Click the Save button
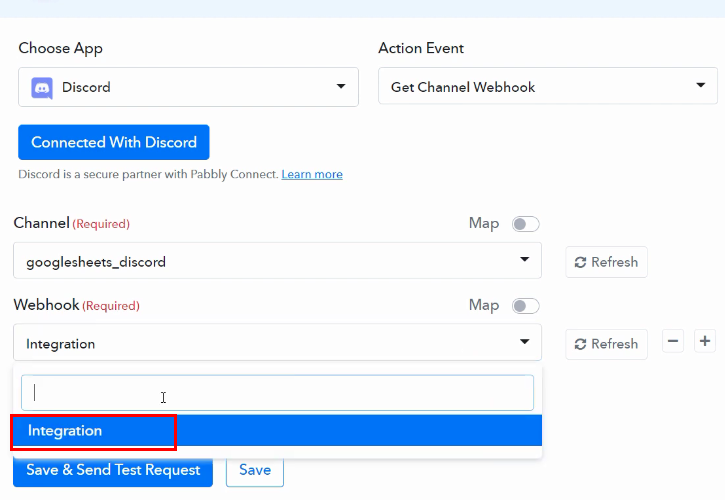 coord(255,471)
